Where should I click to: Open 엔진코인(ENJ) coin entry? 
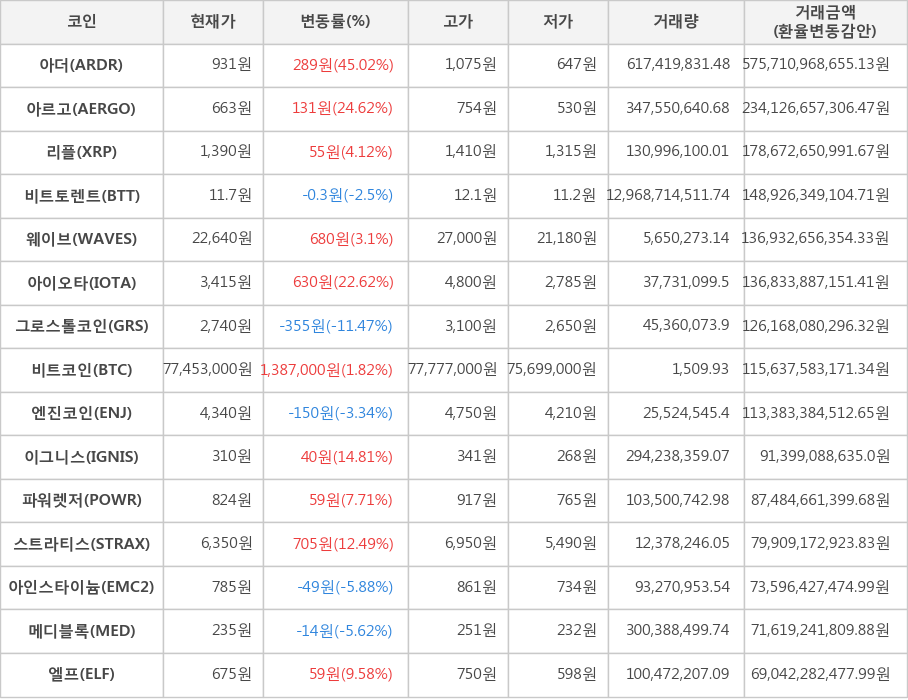coord(82,413)
